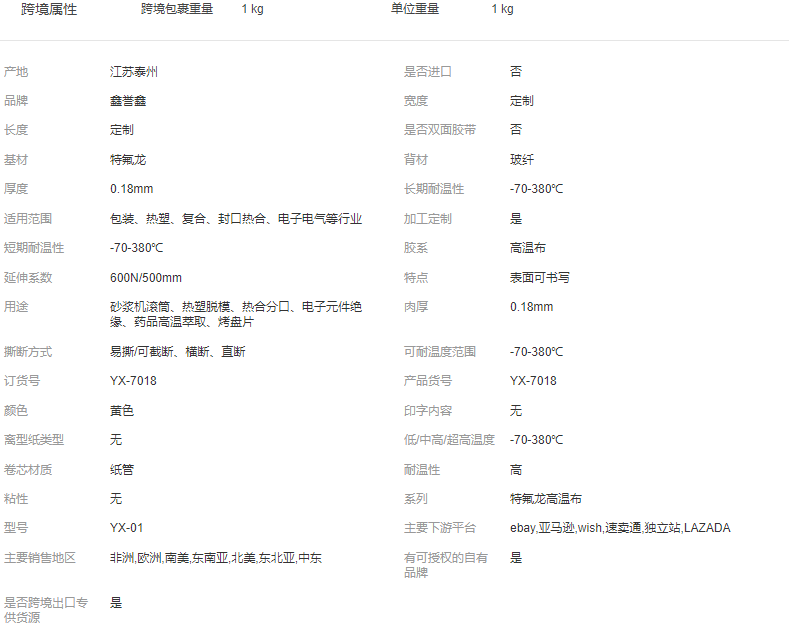
Task: Click the 短期耐温性 label
Action: pyautogui.click(x=34, y=248)
